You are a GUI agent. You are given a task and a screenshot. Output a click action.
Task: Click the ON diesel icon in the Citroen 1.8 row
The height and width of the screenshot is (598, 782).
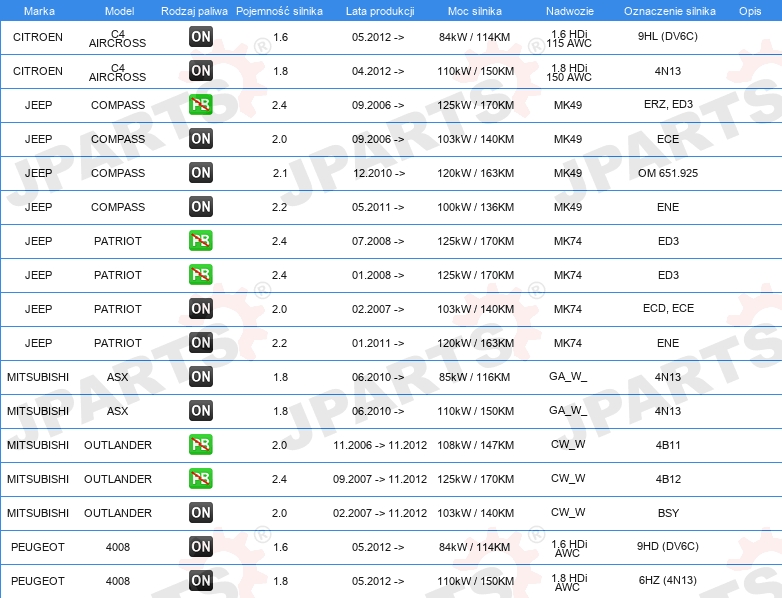[201, 71]
